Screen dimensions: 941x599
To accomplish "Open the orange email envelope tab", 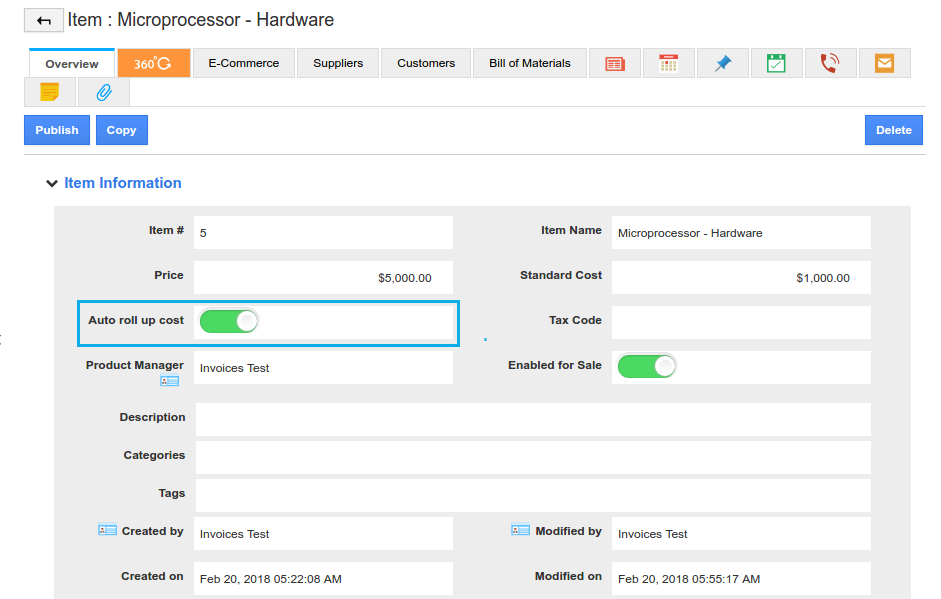I will click(884, 63).
